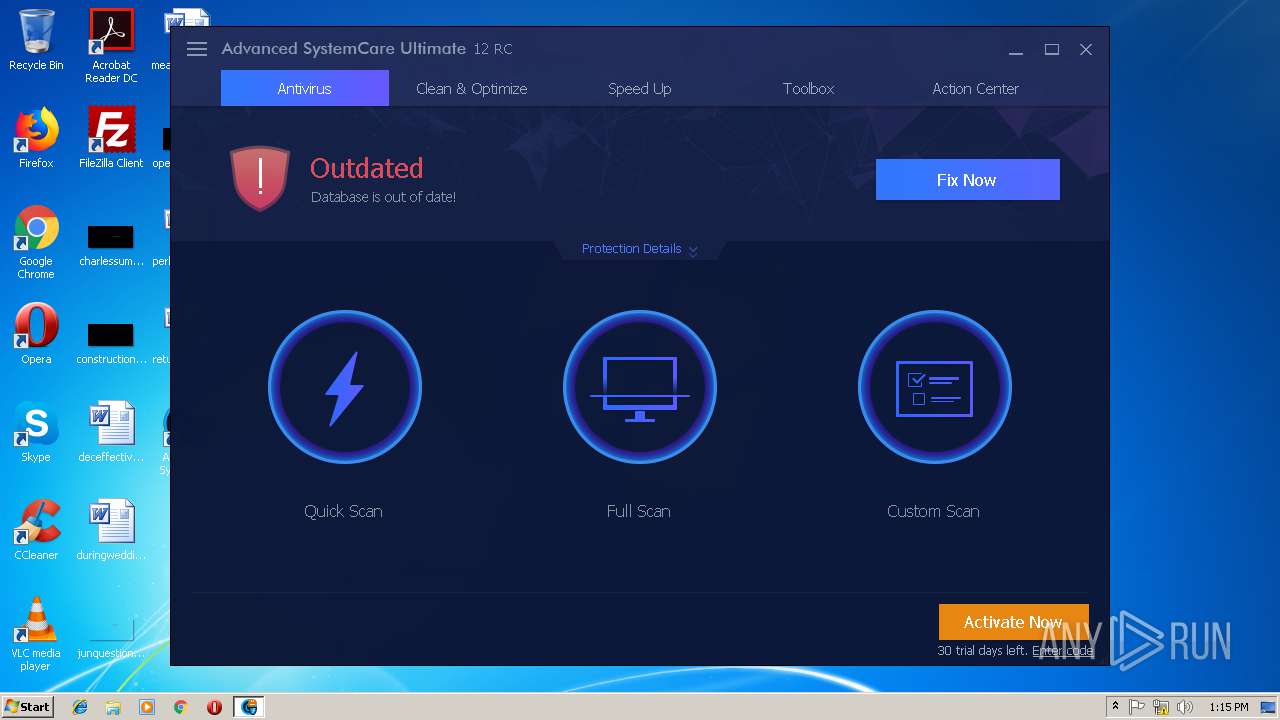Launch Internet Explorer from taskbar
Screen dimensions: 1280x720
80,707
